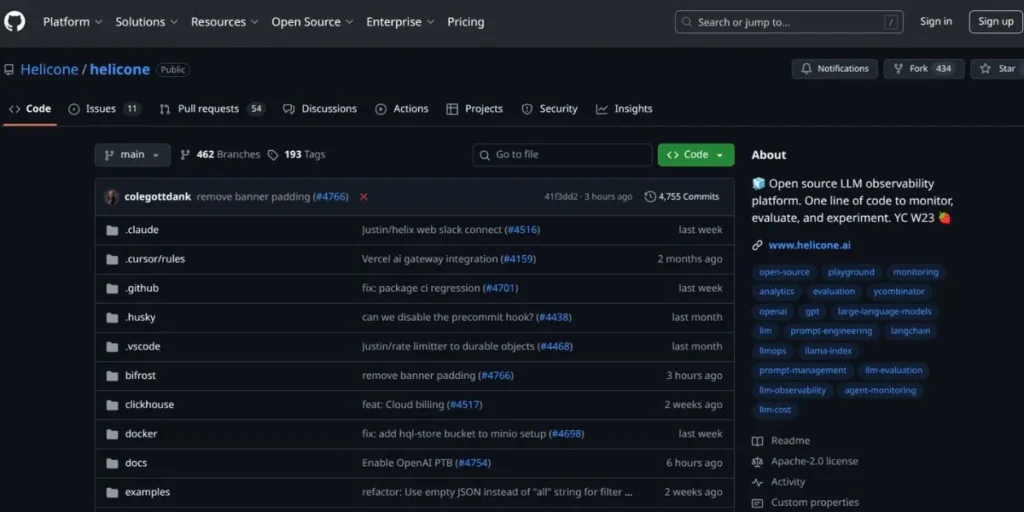Click the bell icon in Notifications
Image resolution: width=1024 pixels, height=512 pixels.
pos(806,69)
